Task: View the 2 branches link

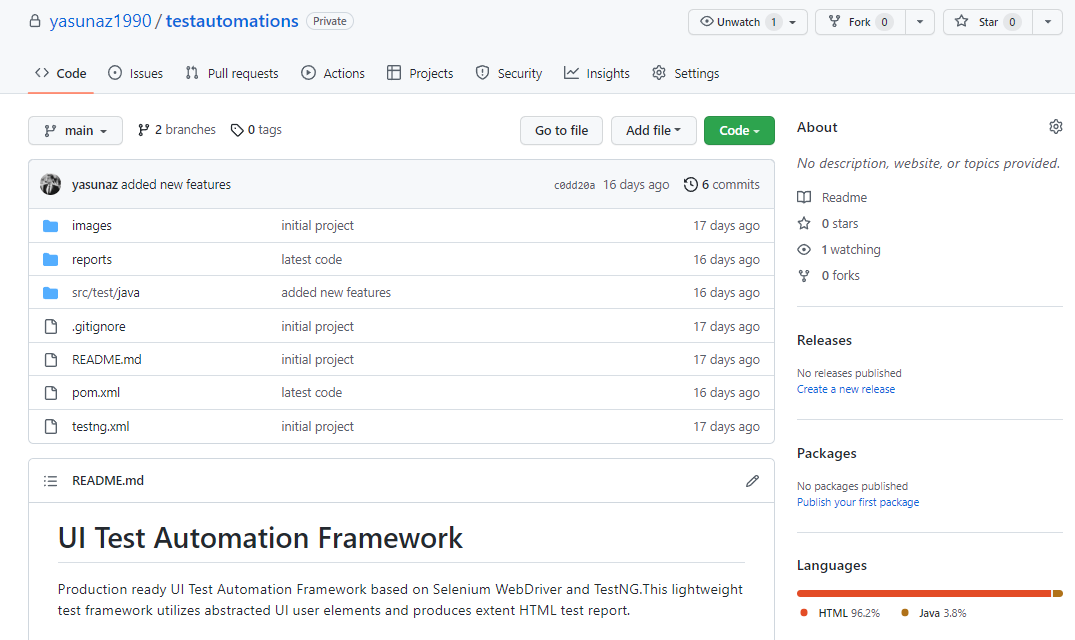Action: point(177,130)
